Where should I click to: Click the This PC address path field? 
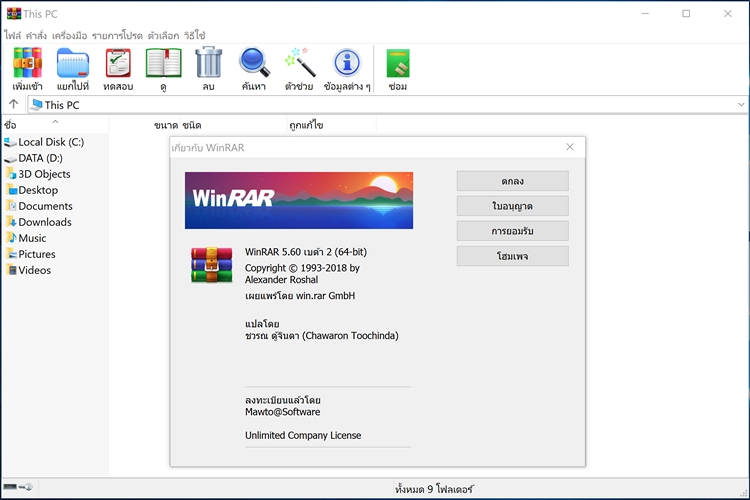click(x=386, y=105)
